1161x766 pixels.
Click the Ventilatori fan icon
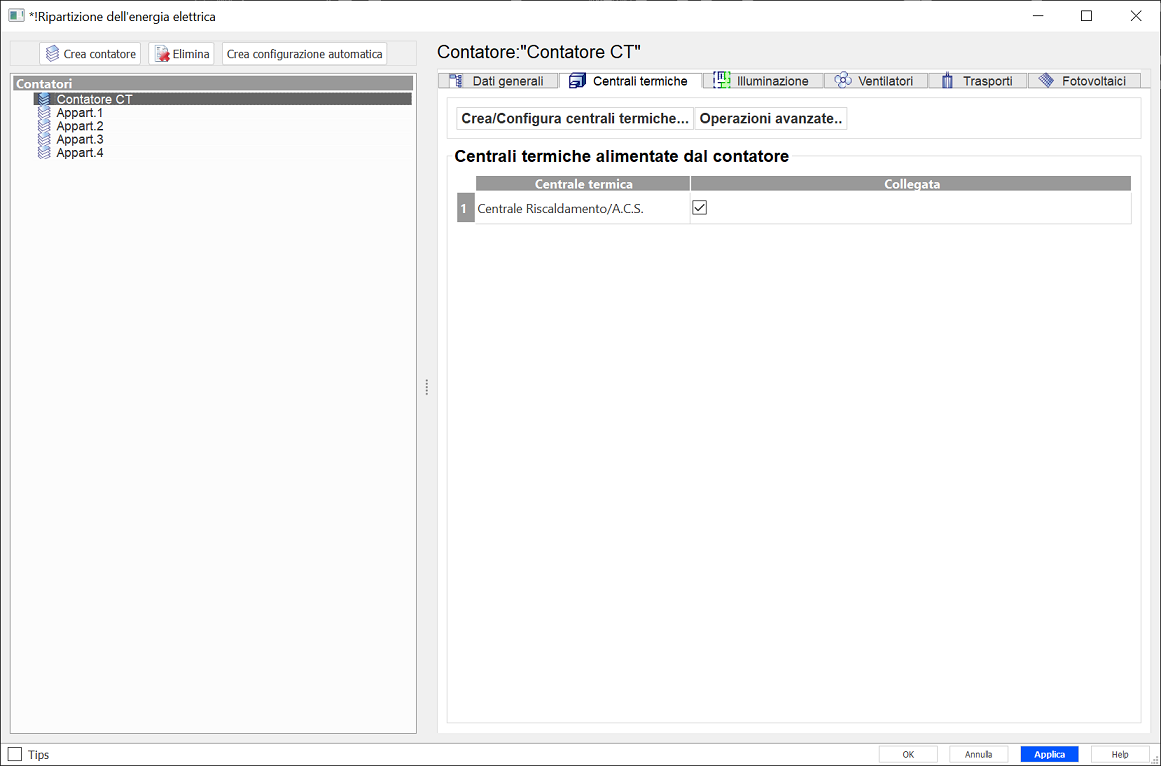842,81
